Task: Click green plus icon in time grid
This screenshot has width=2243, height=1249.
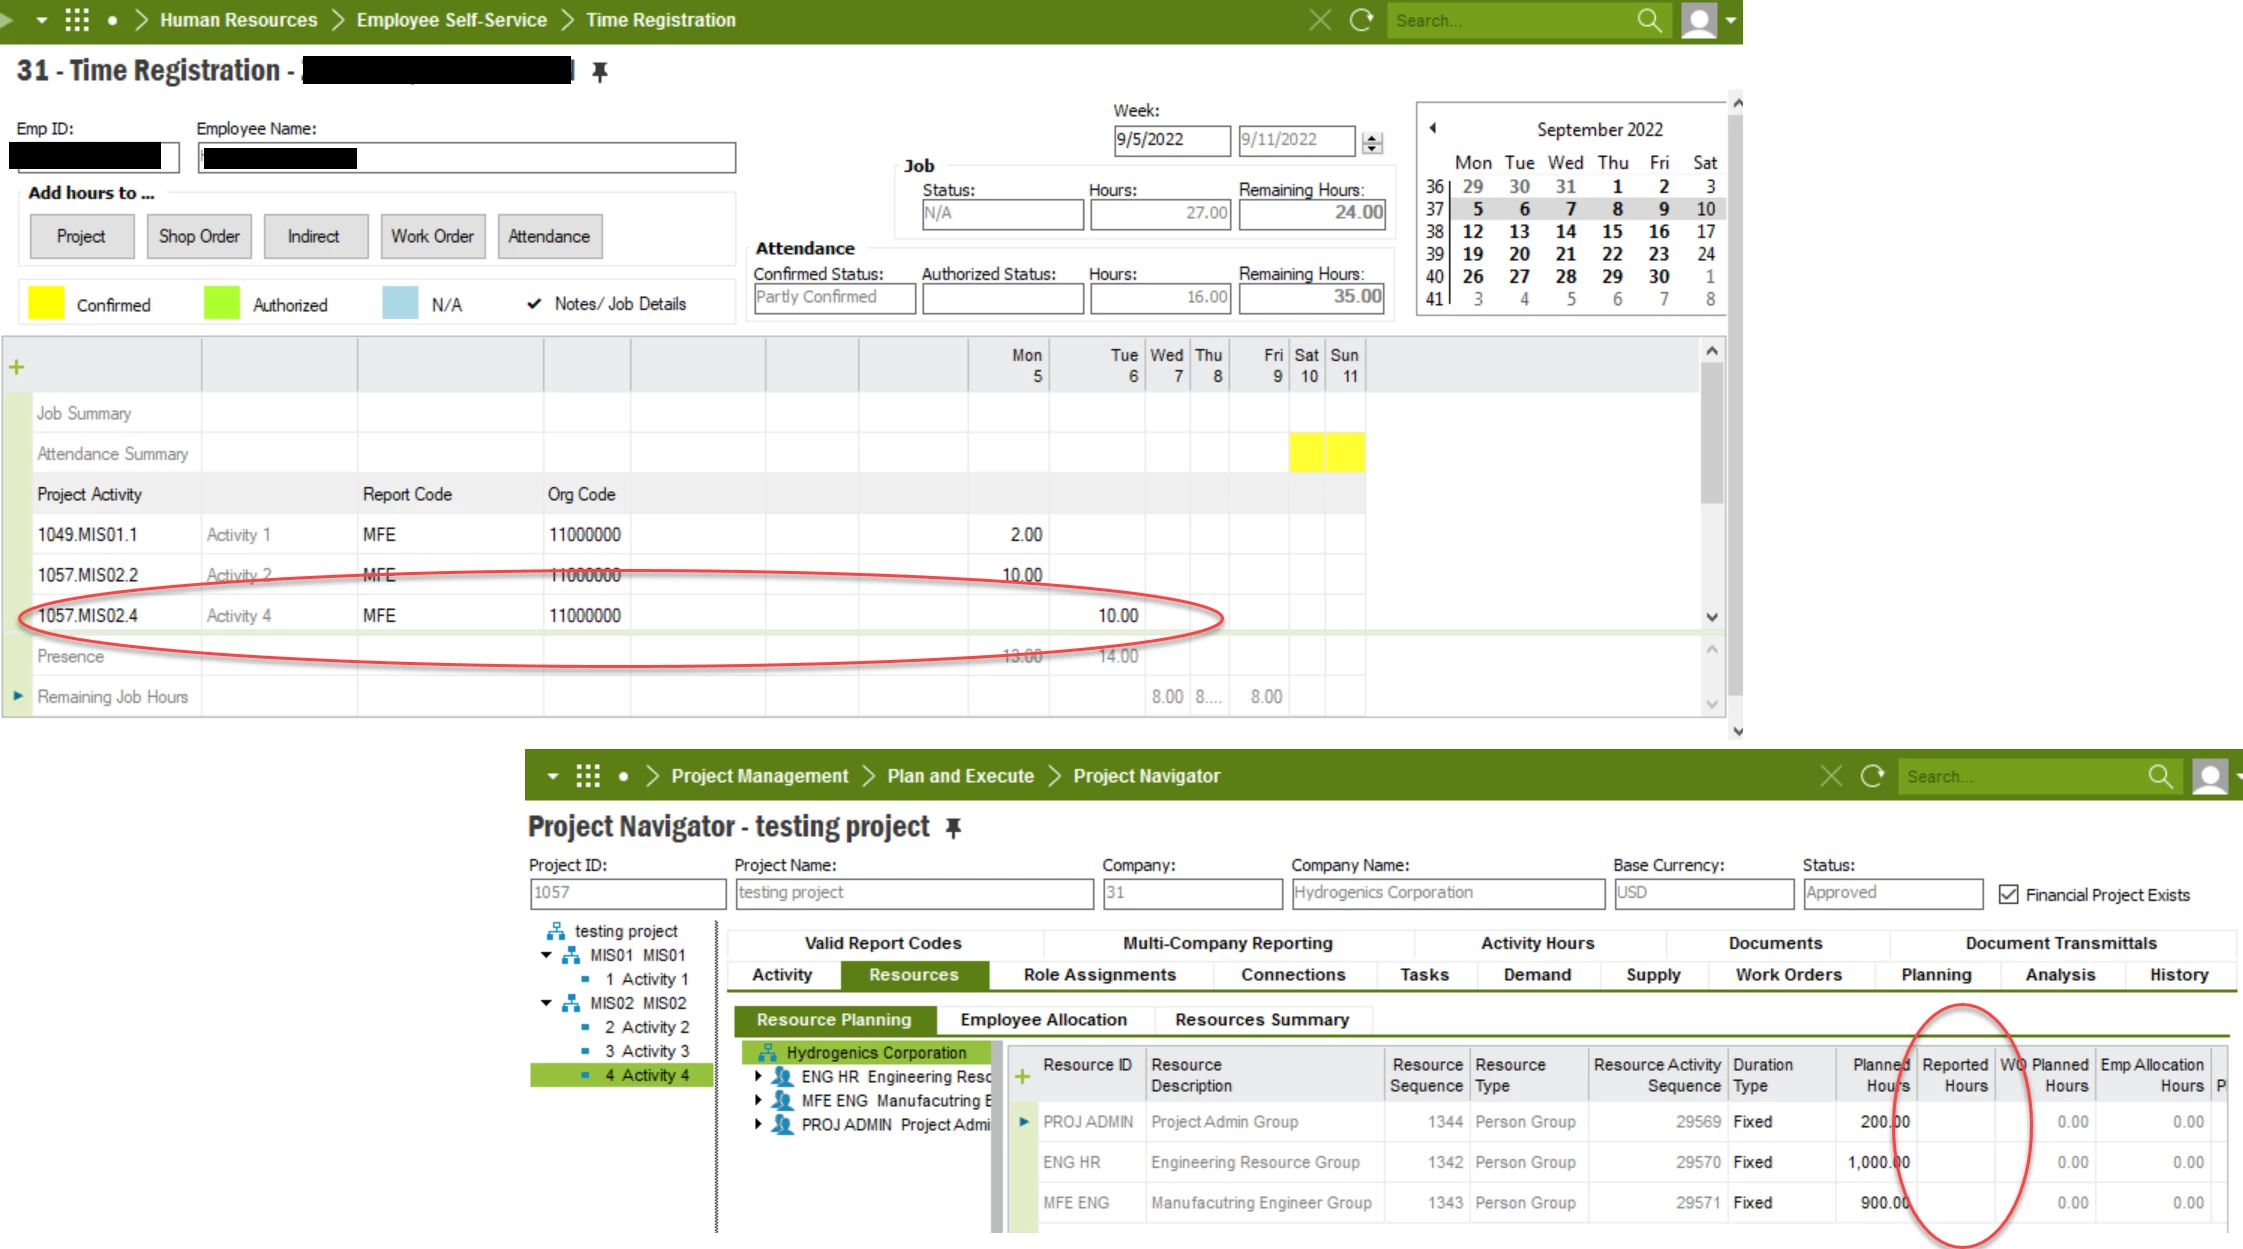Action: 17,367
